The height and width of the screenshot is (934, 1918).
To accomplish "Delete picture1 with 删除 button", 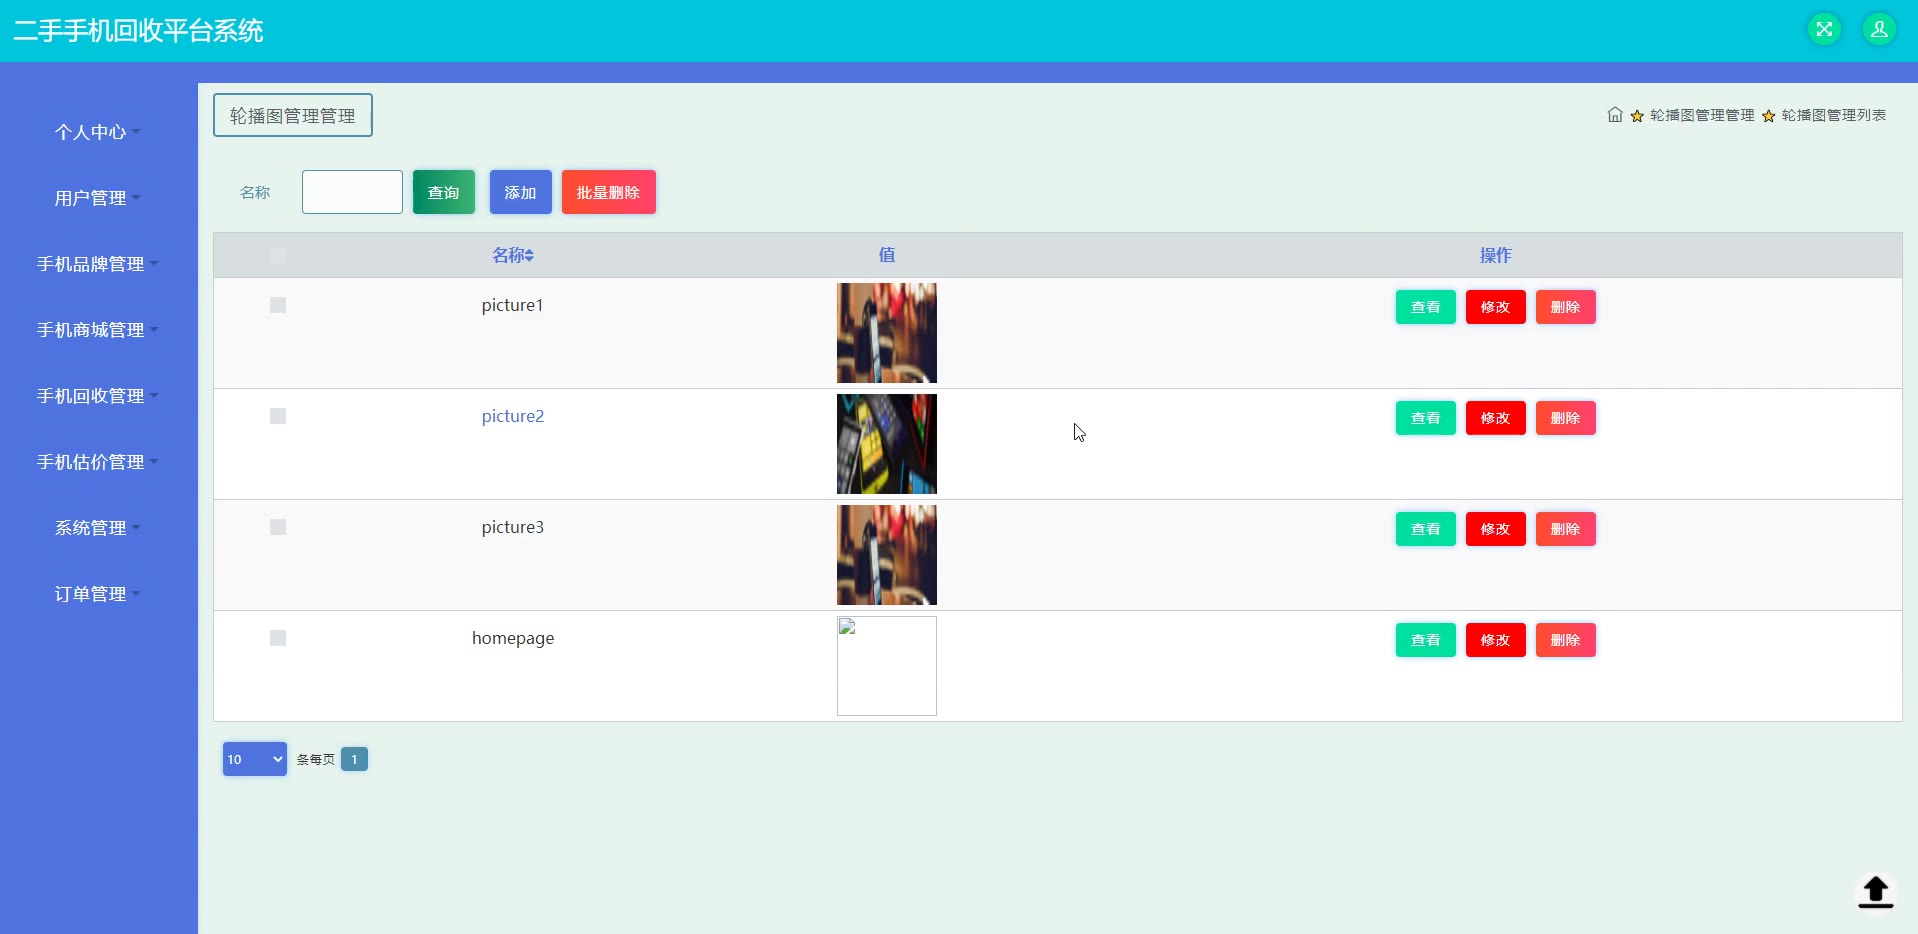I will [1566, 307].
